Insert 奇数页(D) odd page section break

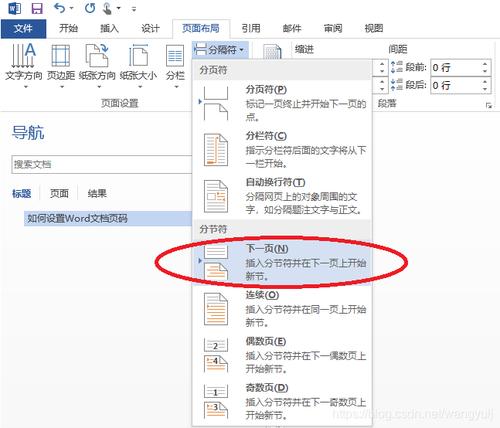tap(282, 401)
